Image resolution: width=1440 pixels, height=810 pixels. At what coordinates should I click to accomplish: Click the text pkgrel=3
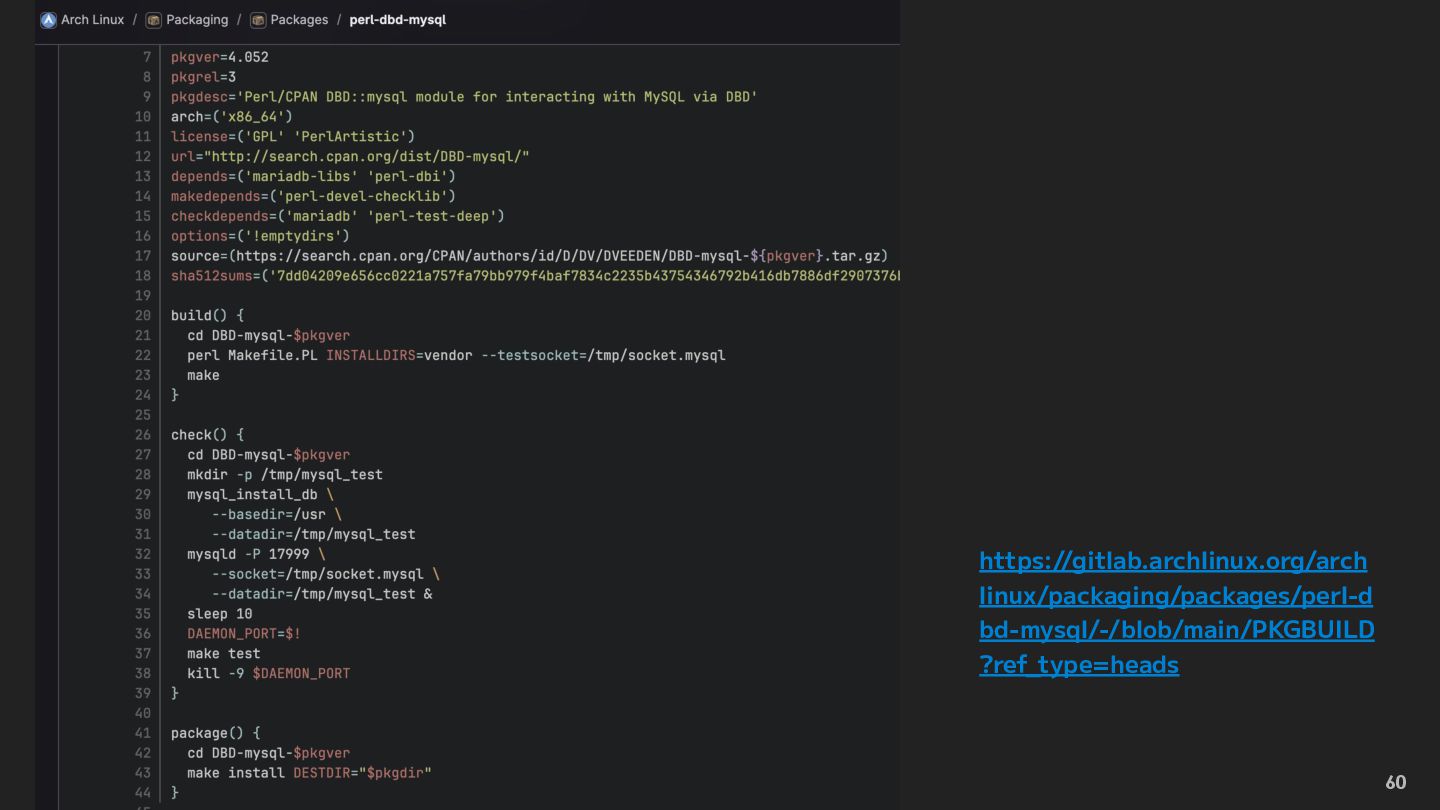[203, 77]
